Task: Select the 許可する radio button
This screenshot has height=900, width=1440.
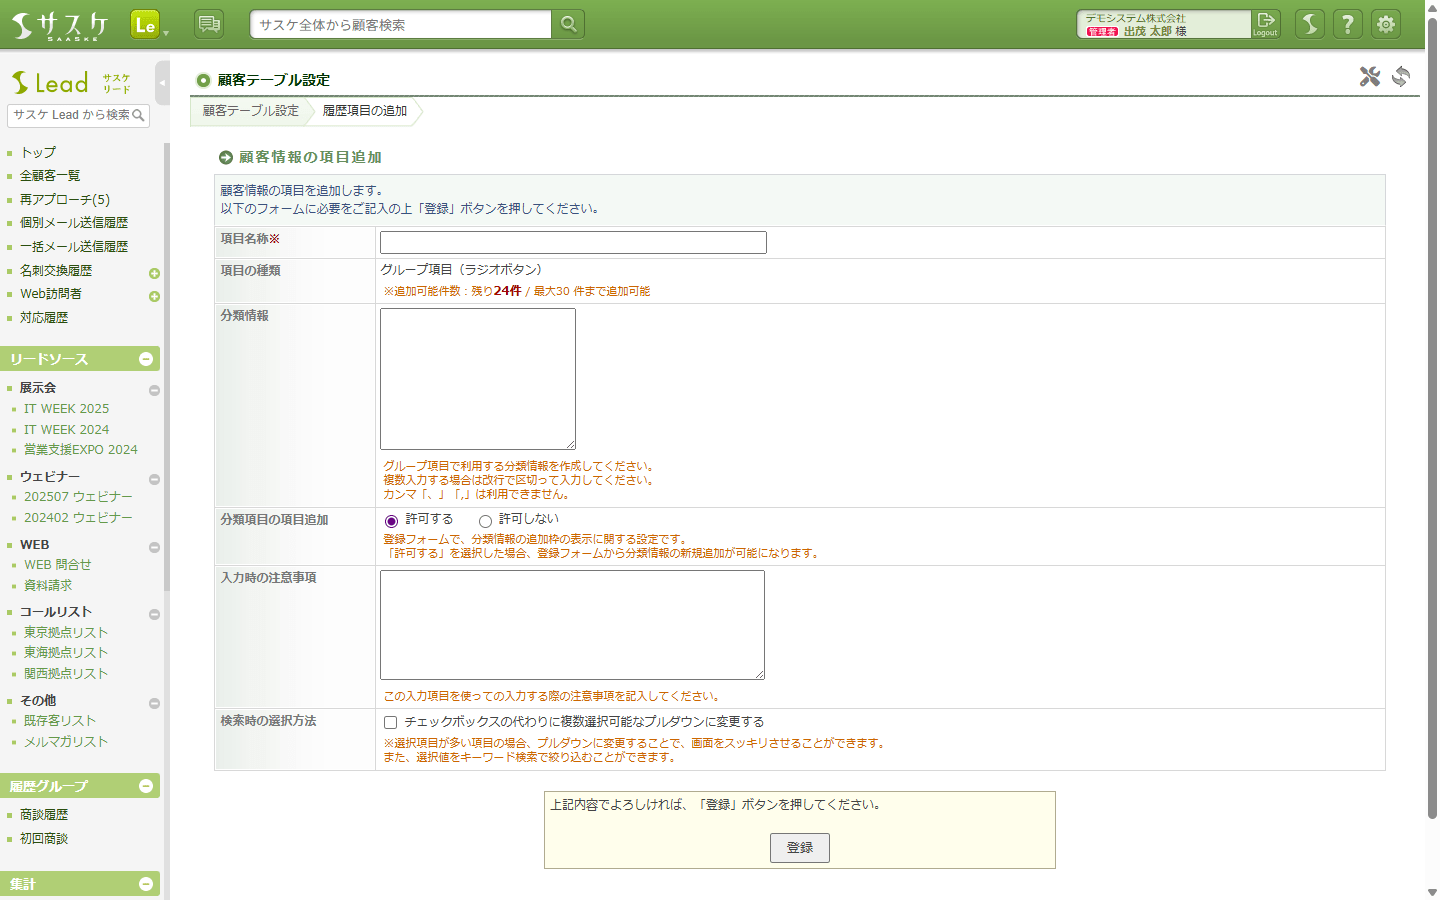Action: [391, 521]
